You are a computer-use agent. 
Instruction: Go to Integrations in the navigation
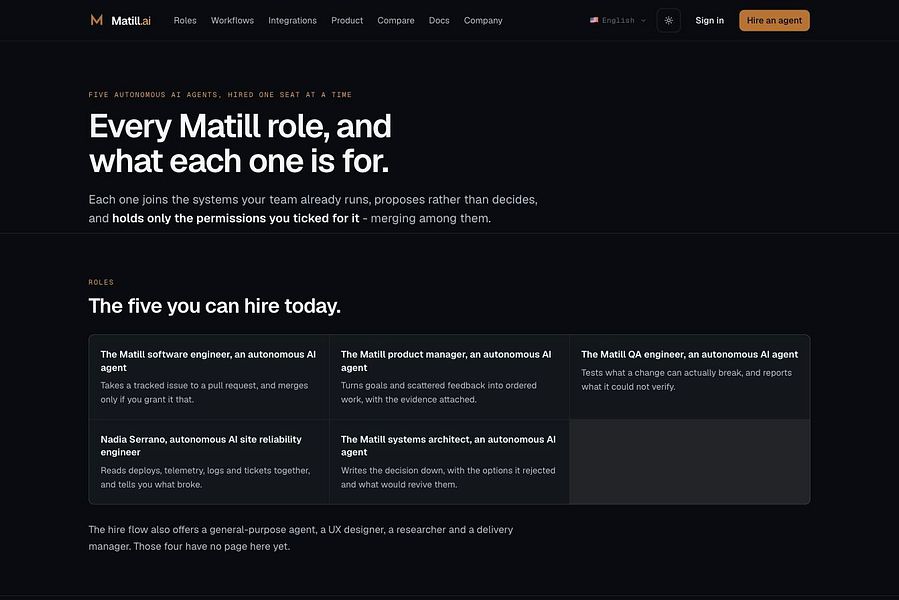292,21
